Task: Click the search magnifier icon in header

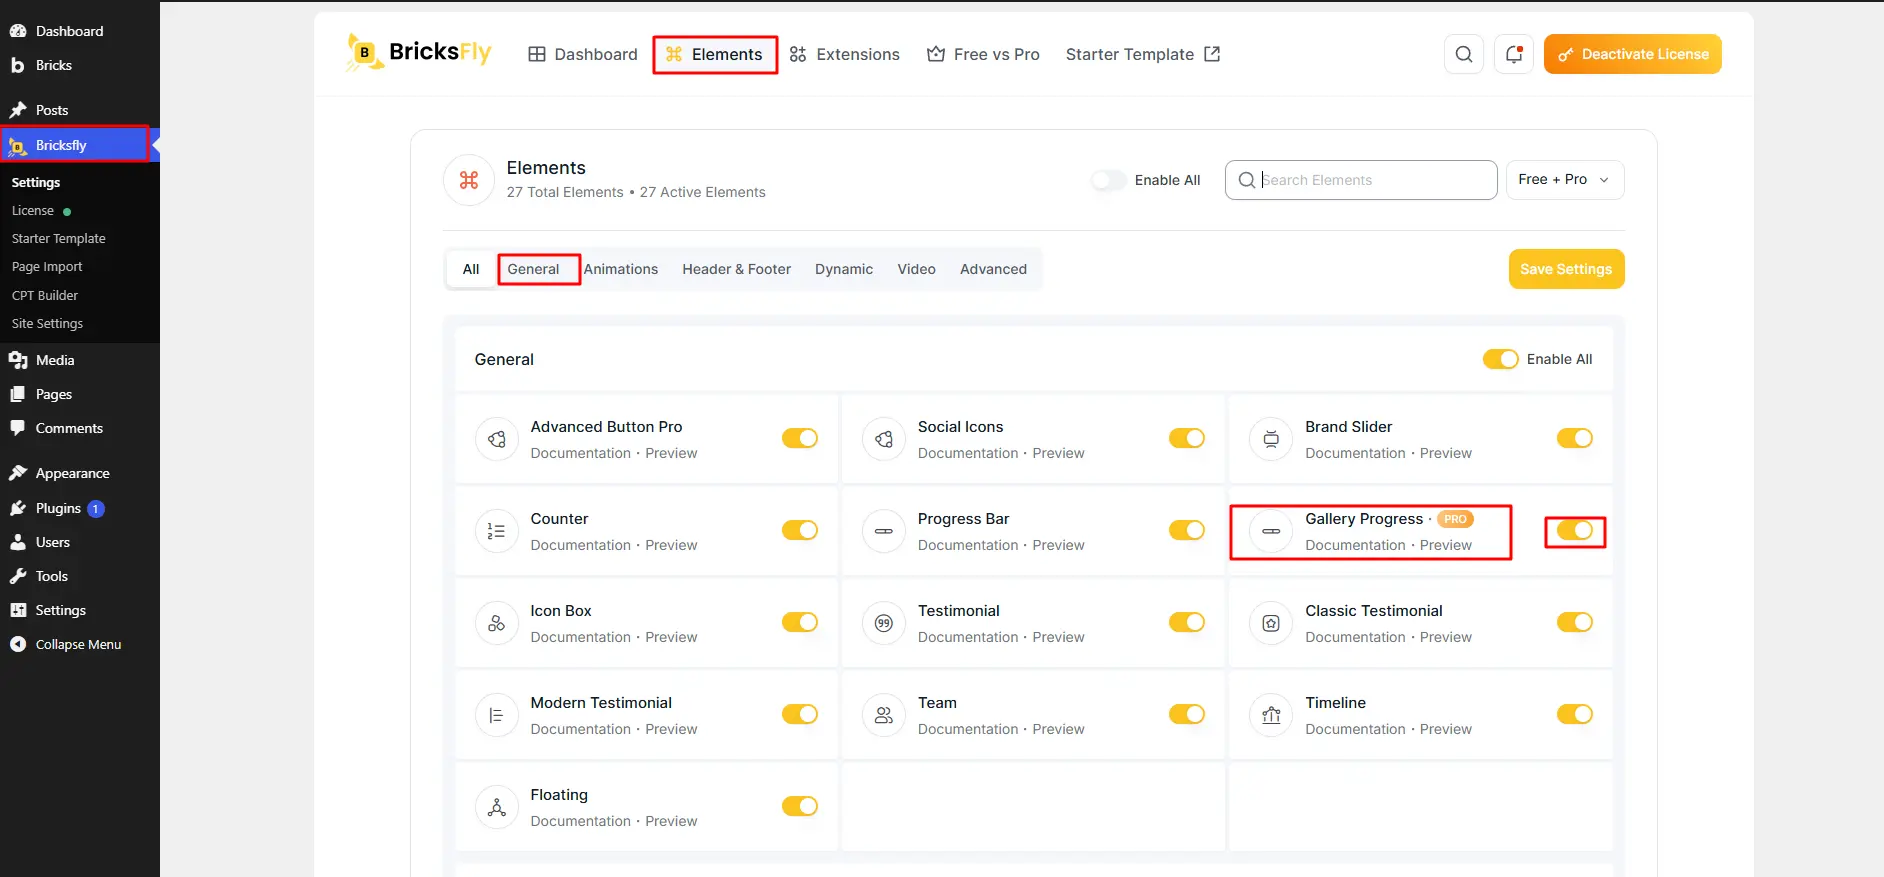Action: 1463,54
